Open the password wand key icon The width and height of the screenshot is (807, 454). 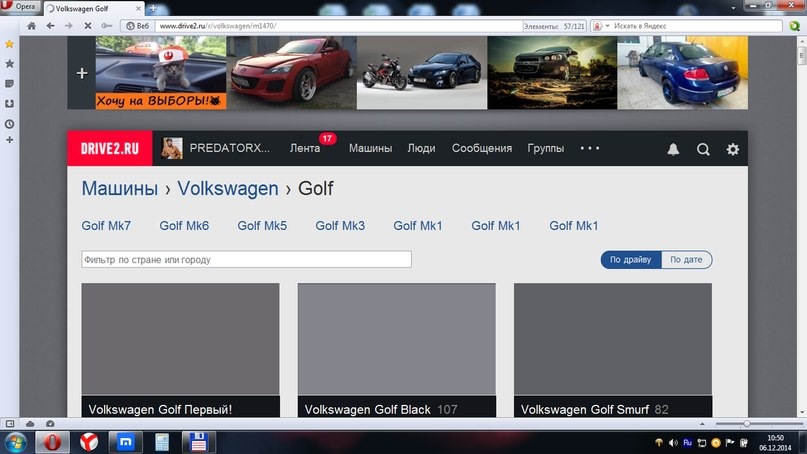point(107,26)
